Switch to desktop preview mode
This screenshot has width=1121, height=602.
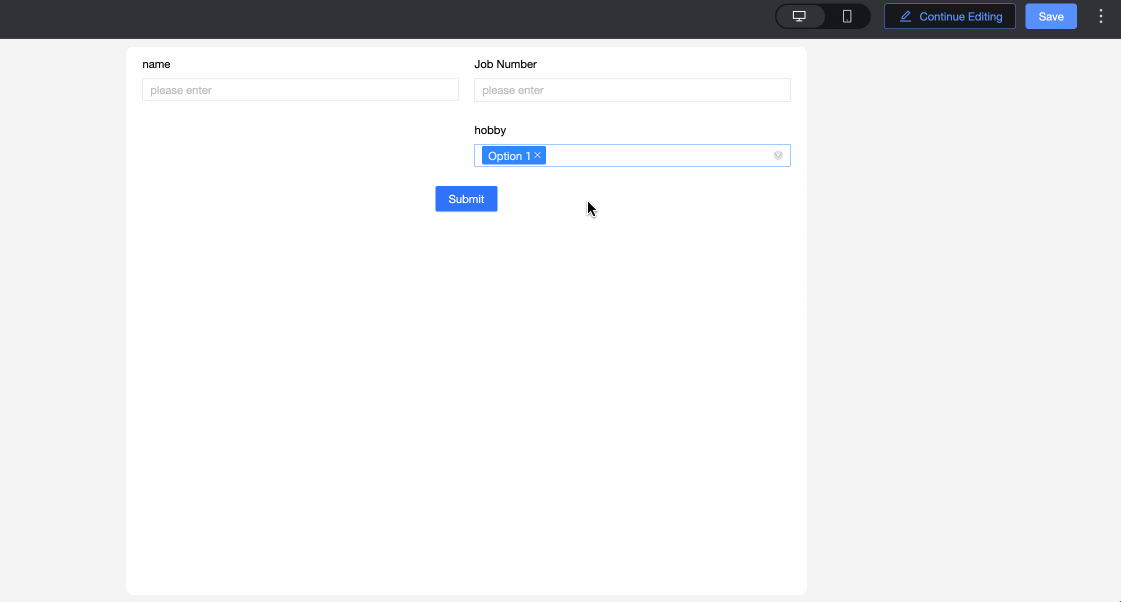click(x=799, y=16)
